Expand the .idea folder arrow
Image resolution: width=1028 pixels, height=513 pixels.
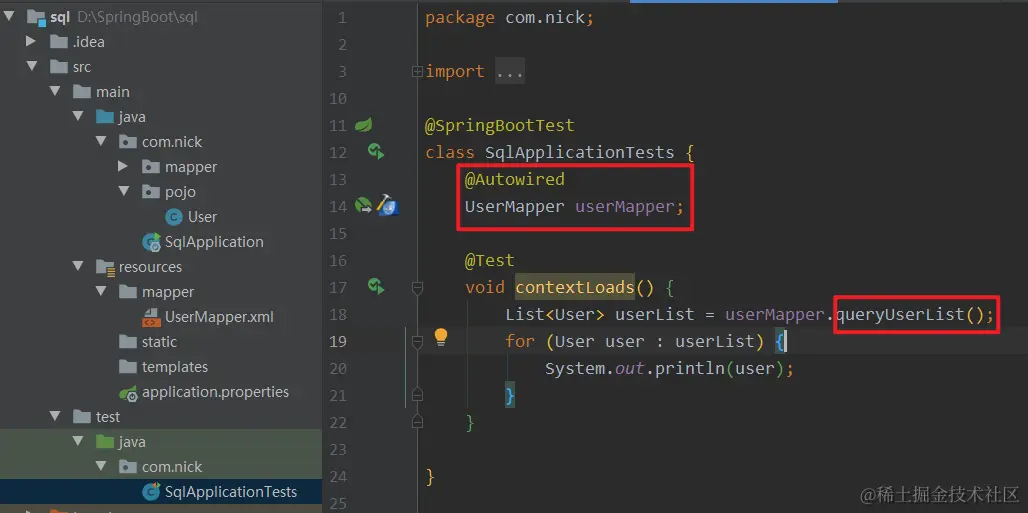30,41
